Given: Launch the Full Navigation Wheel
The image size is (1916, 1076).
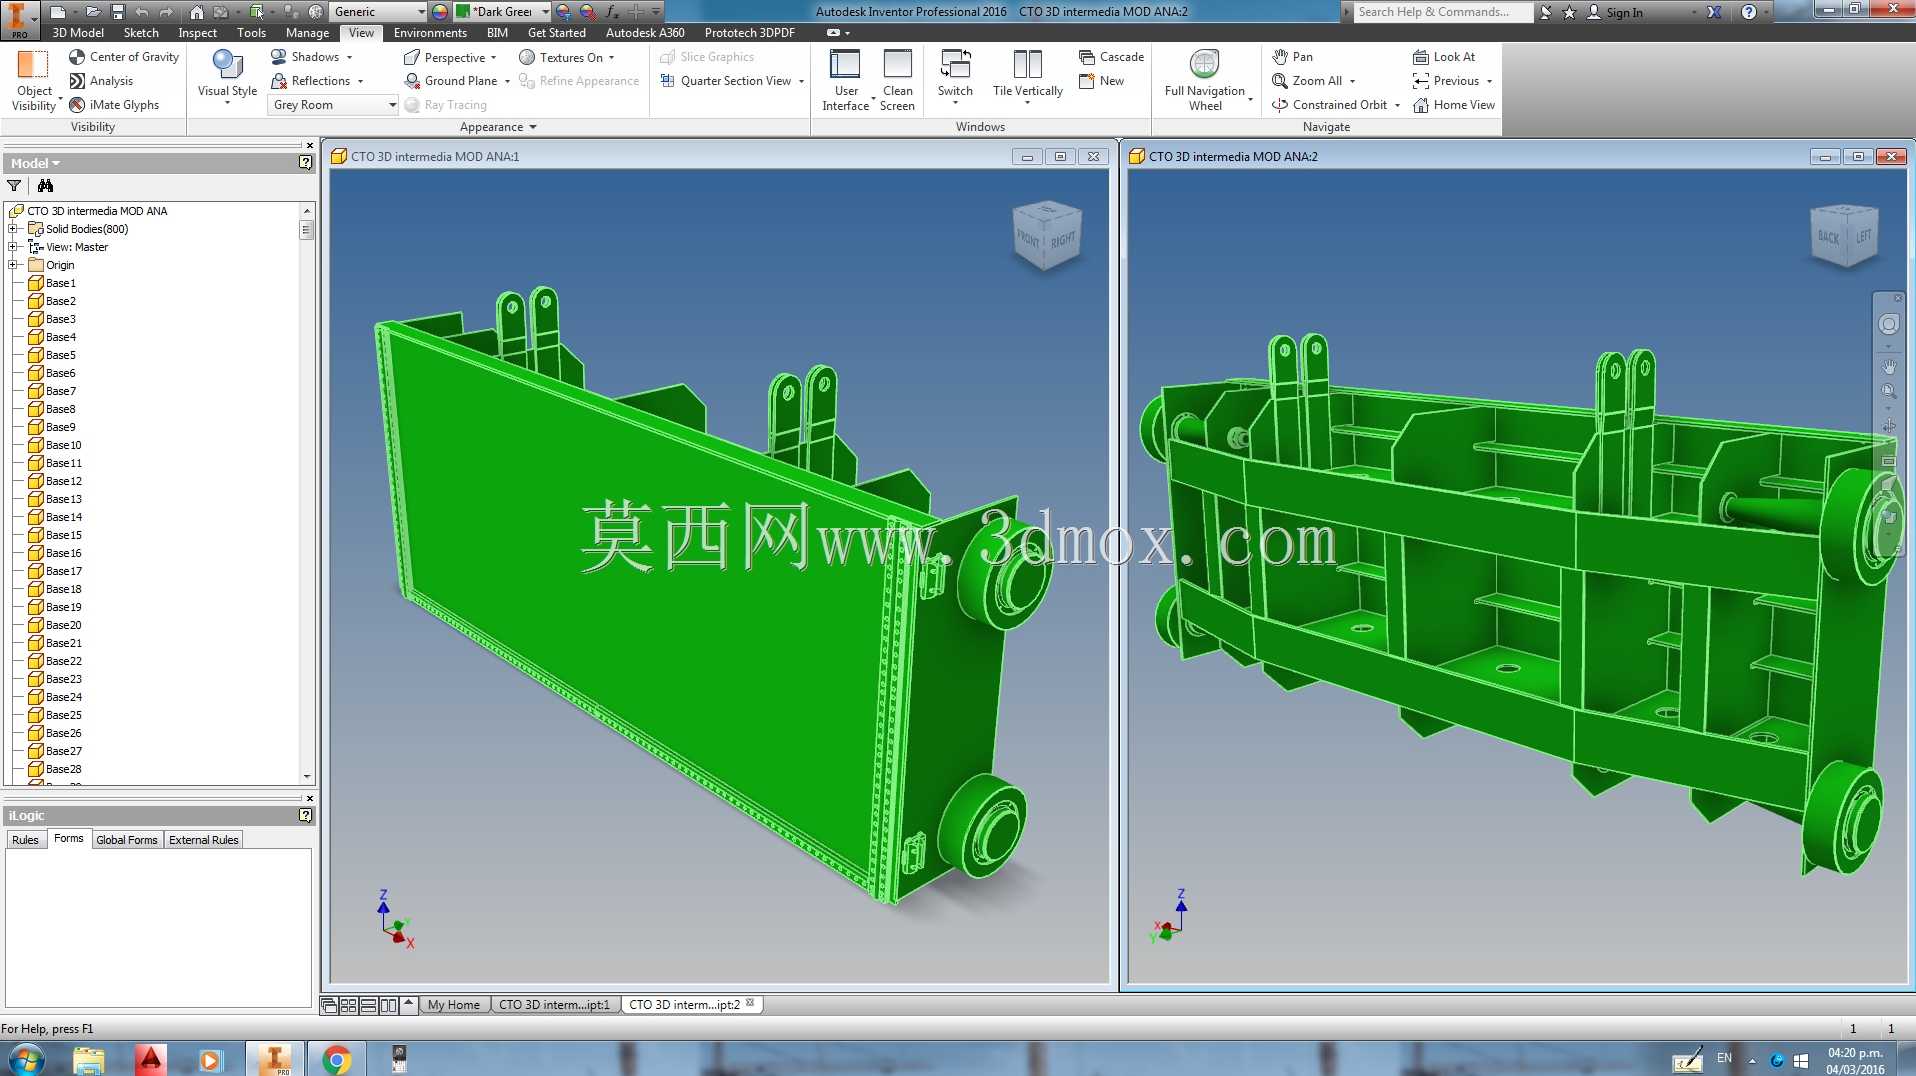Looking at the screenshot, I should pyautogui.click(x=1204, y=80).
